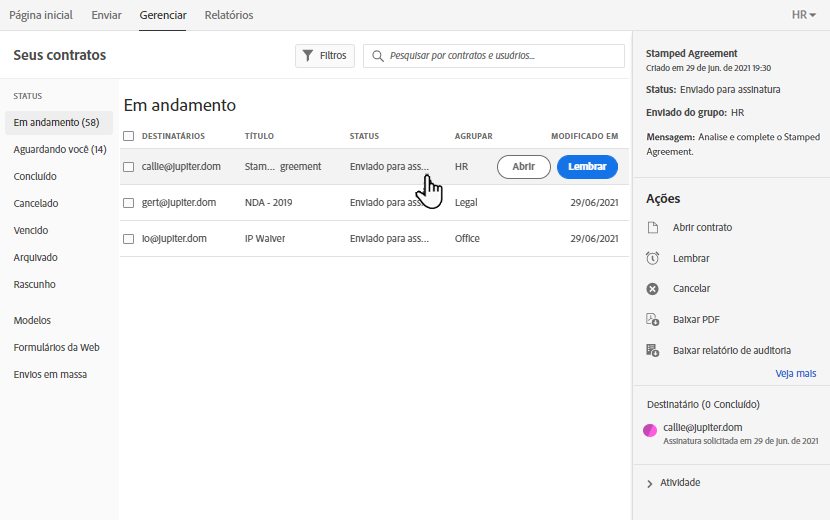Click the search magnifier icon

(378, 56)
